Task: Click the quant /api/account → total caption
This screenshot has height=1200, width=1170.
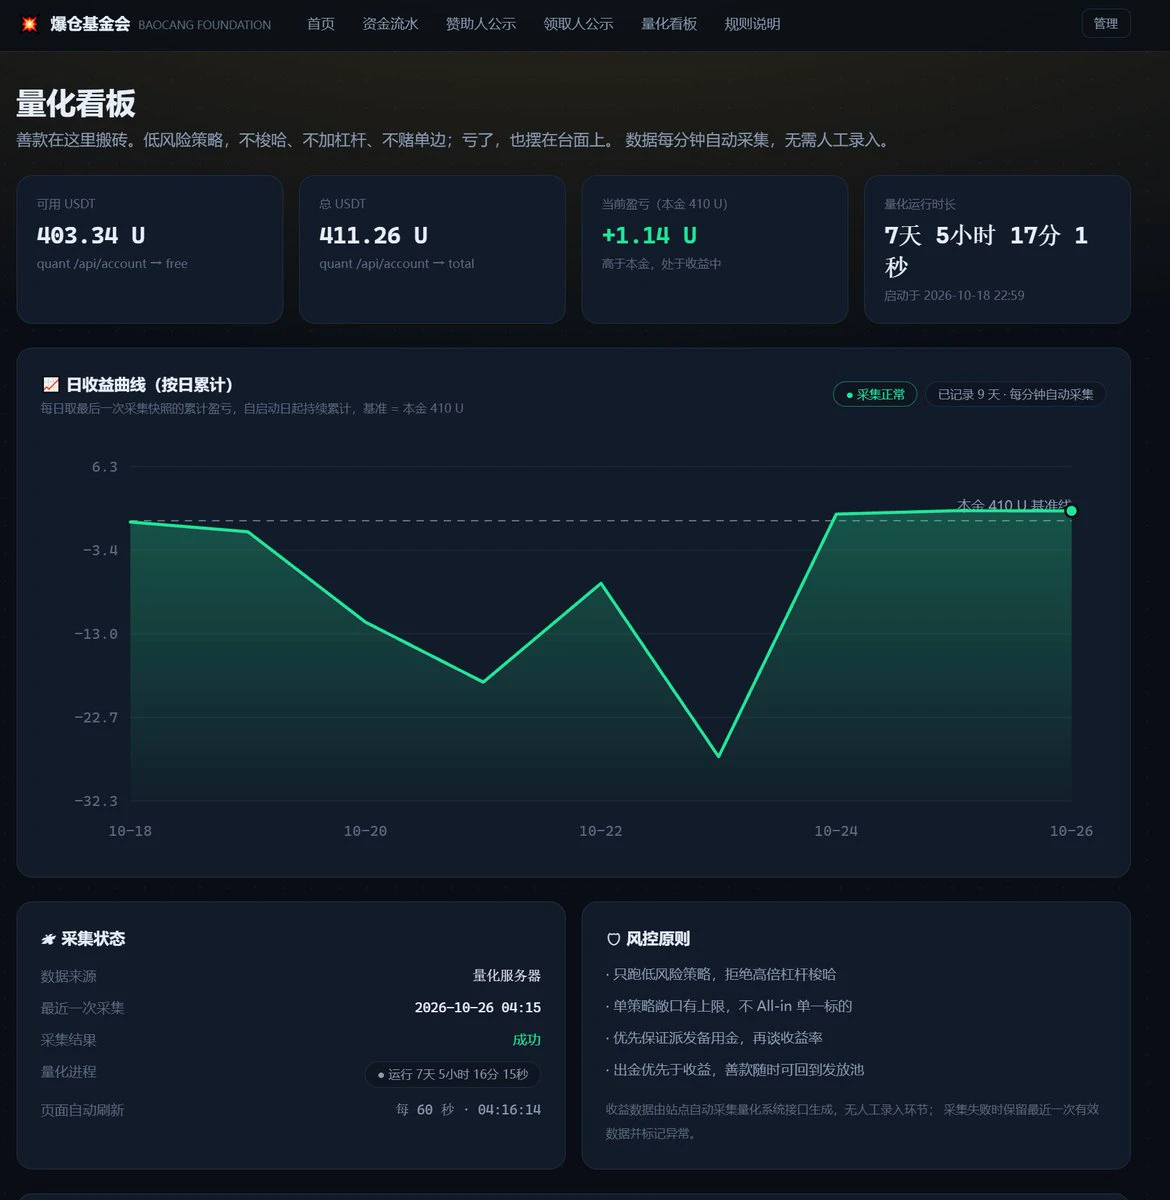Action: point(397,264)
